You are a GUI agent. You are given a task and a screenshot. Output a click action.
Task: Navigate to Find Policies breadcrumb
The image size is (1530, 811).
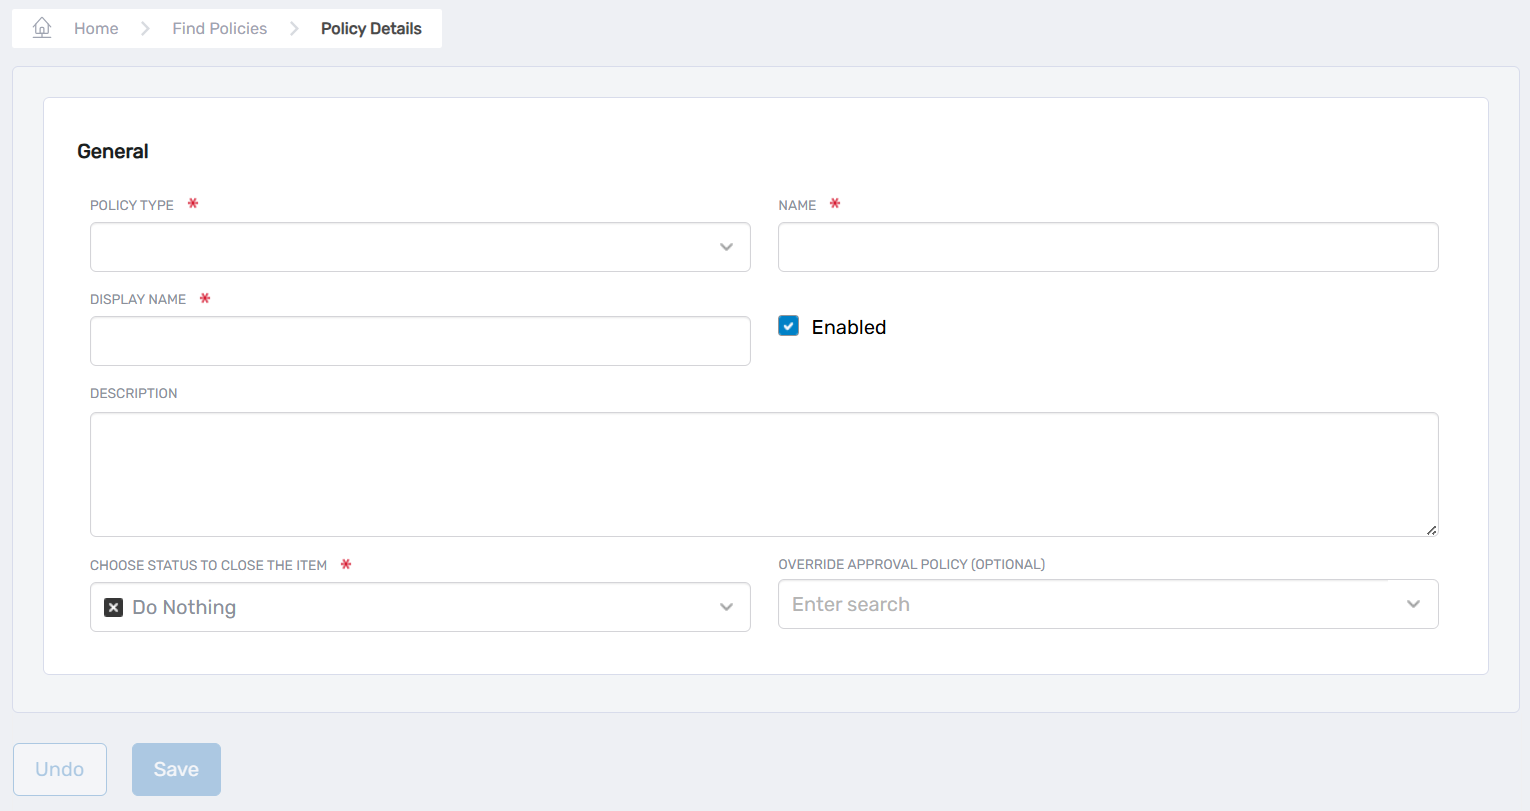[x=219, y=29]
